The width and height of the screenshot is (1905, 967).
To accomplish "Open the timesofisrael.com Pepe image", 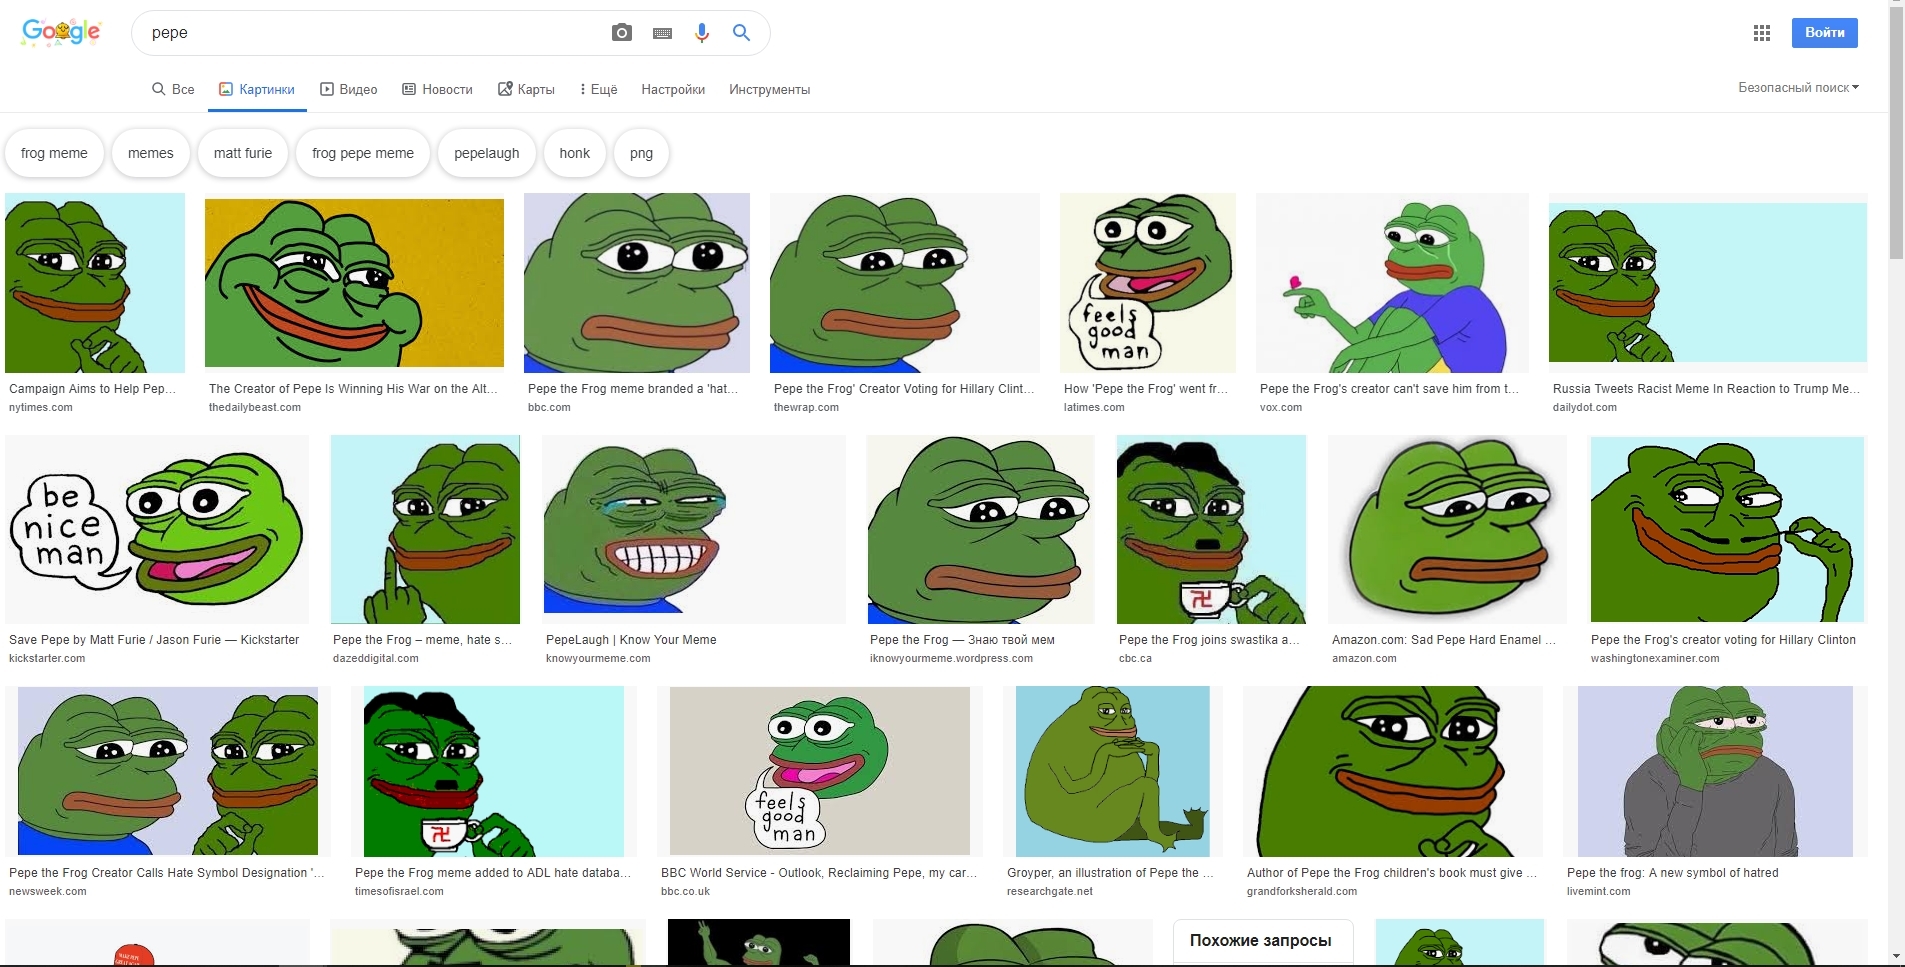I will (494, 771).
